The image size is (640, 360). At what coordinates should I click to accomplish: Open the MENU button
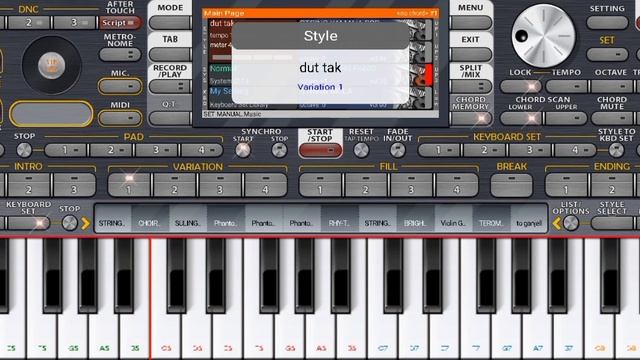click(x=471, y=22)
